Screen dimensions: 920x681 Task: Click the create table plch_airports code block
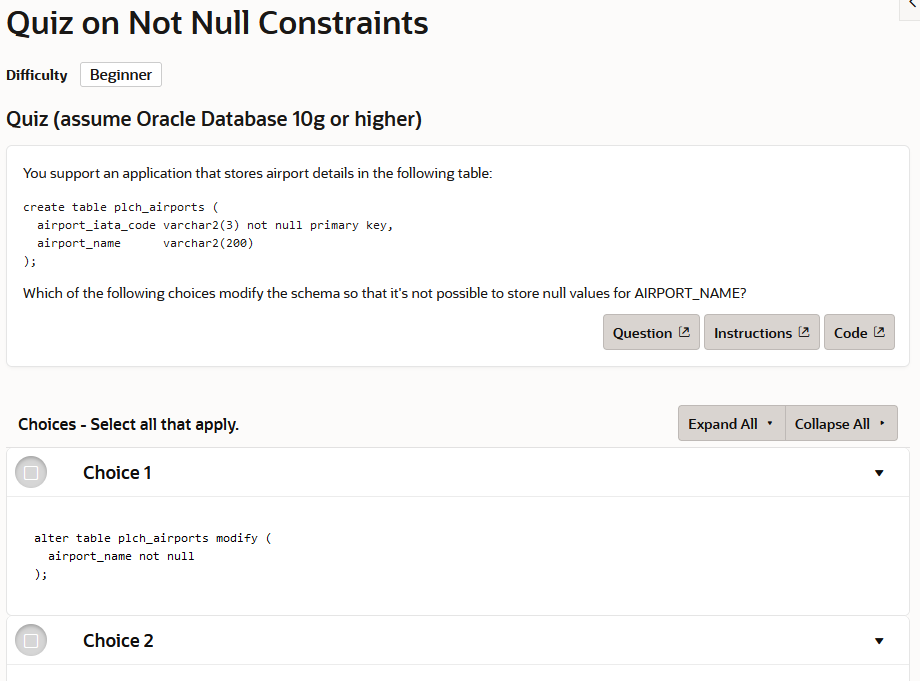[208, 234]
